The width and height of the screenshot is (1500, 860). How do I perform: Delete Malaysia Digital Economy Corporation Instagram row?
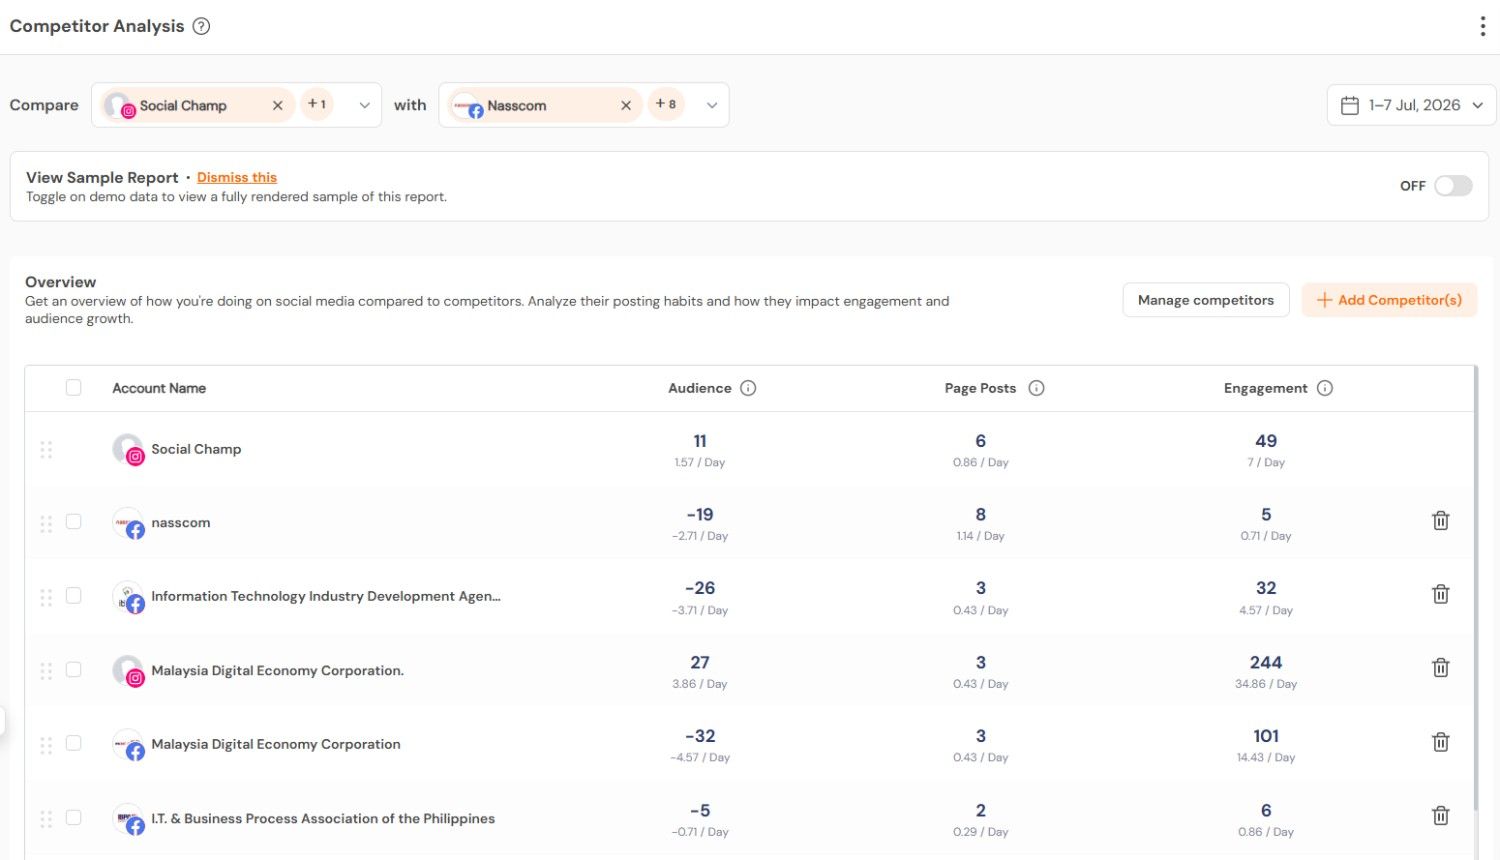point(1441,667)
